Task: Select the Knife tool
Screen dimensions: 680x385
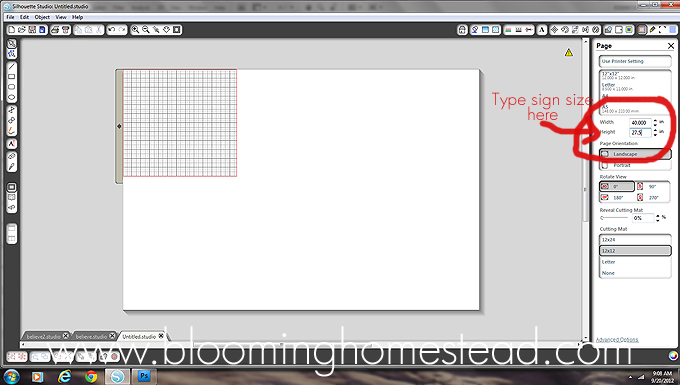Action: pos(12,166)
